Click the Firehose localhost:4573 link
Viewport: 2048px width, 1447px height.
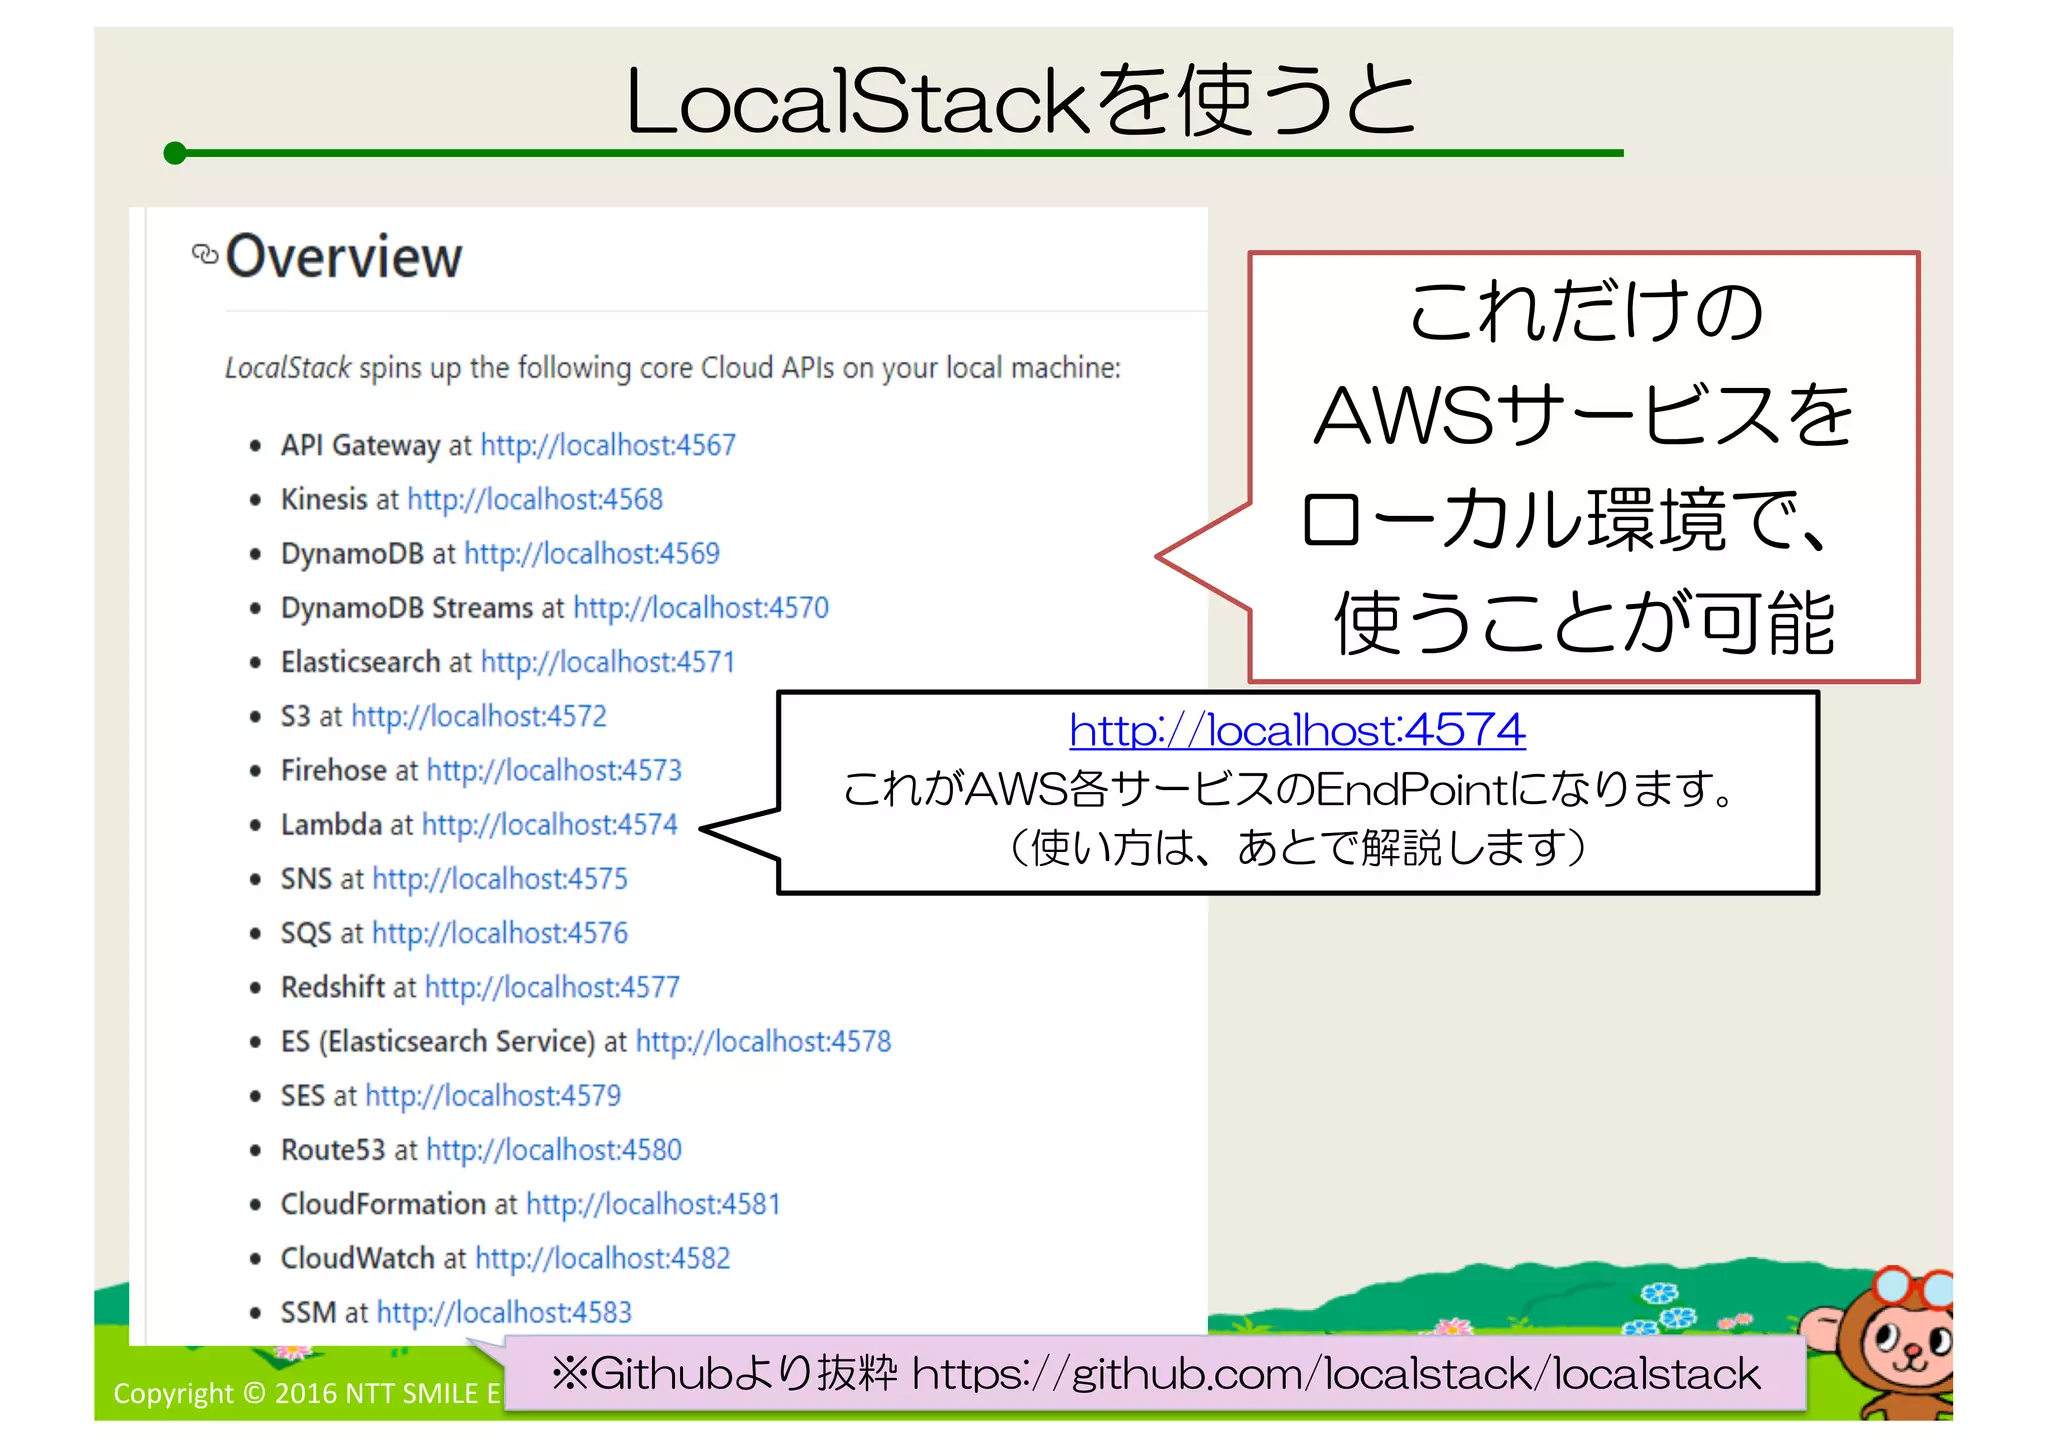pyautogui.click(x=554, y=770)
